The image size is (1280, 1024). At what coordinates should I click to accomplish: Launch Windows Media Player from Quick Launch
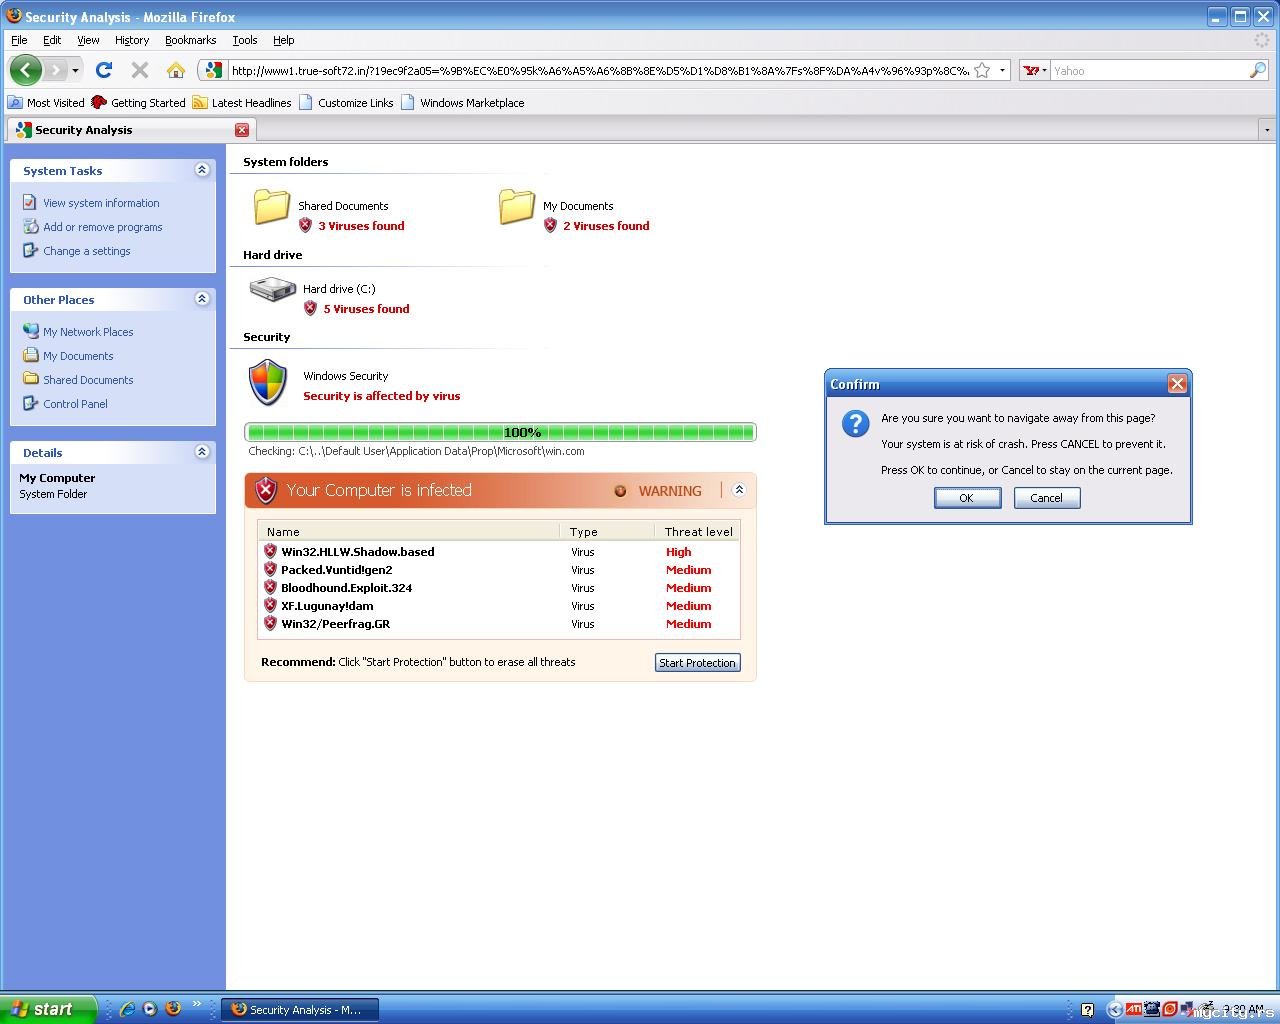150,1009
